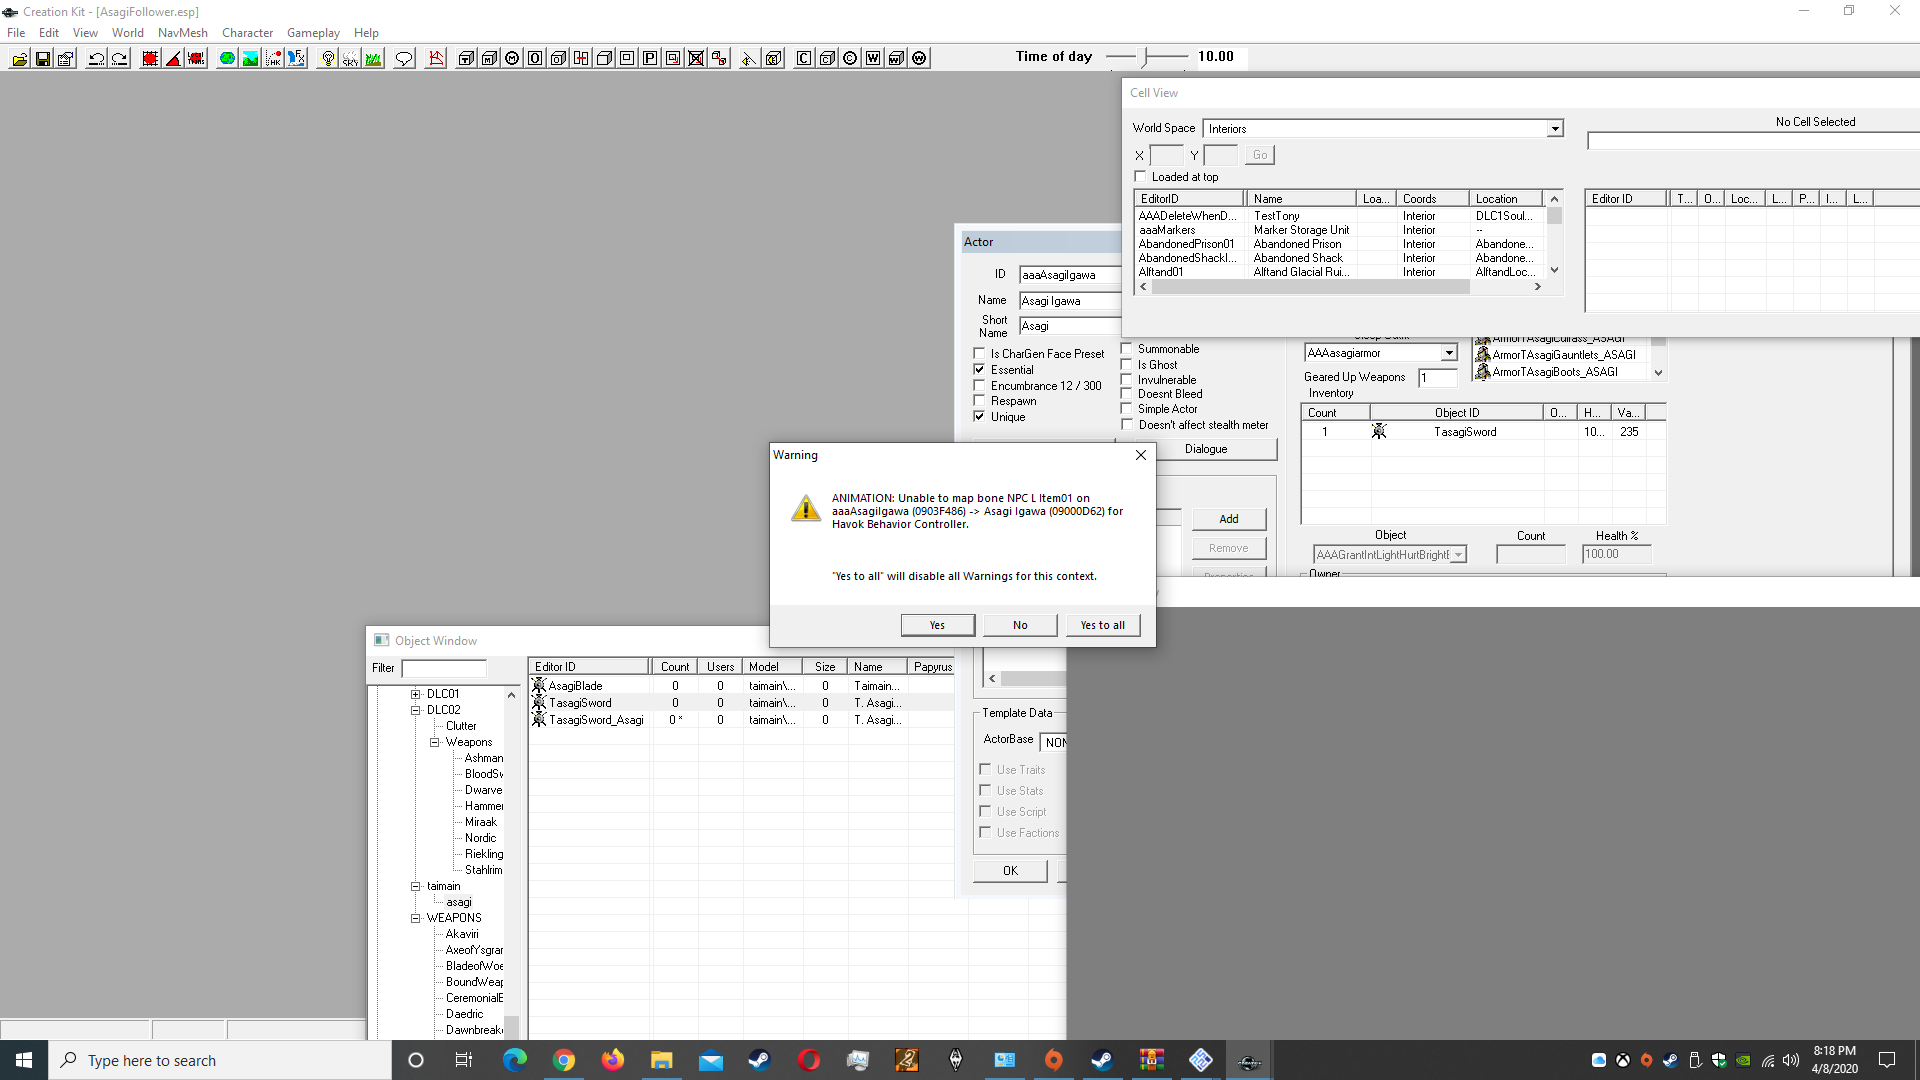Open the AAAasagiarmor outfit dropdown

1449,353
